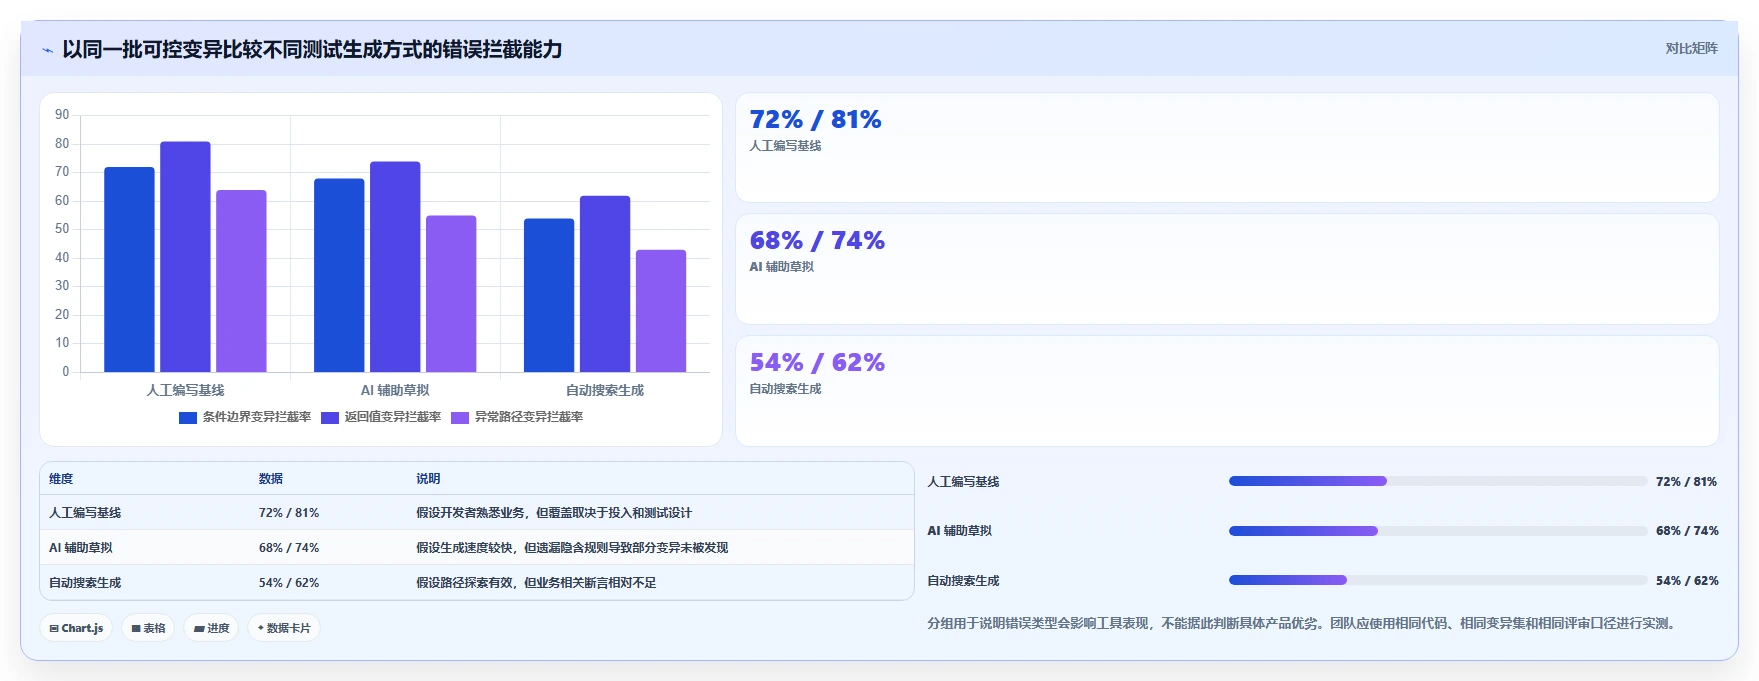
Task: Click the 自动搜索生成 x-axis label under the chart
Action: [x=605, y=390]
